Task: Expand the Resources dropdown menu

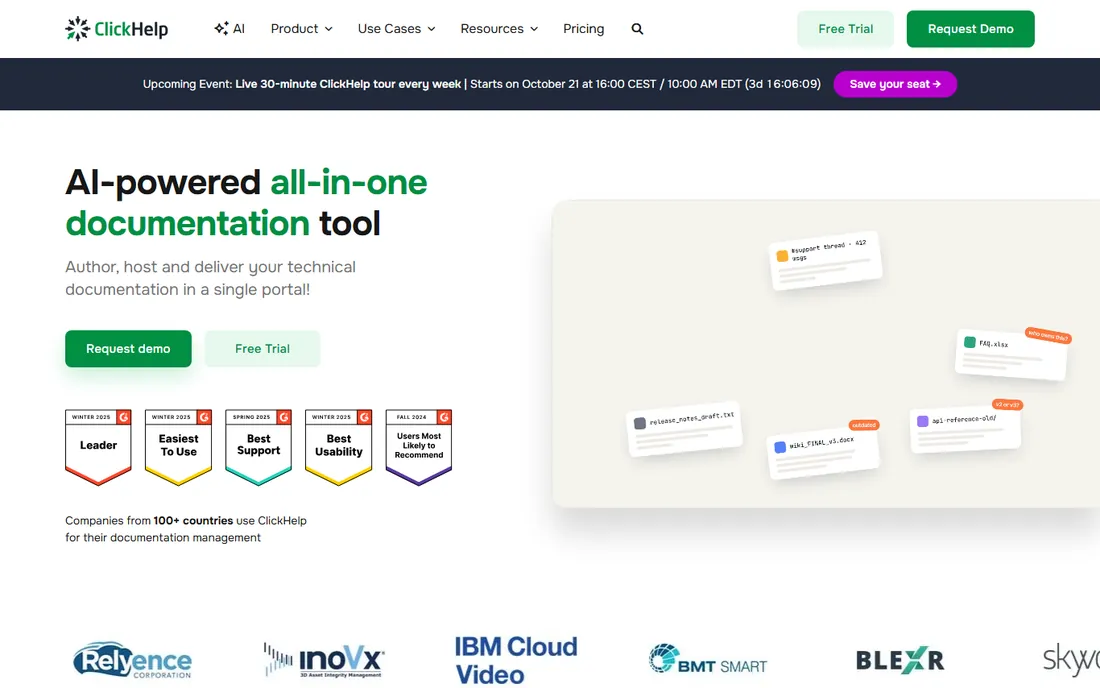Action: [499, 29]
